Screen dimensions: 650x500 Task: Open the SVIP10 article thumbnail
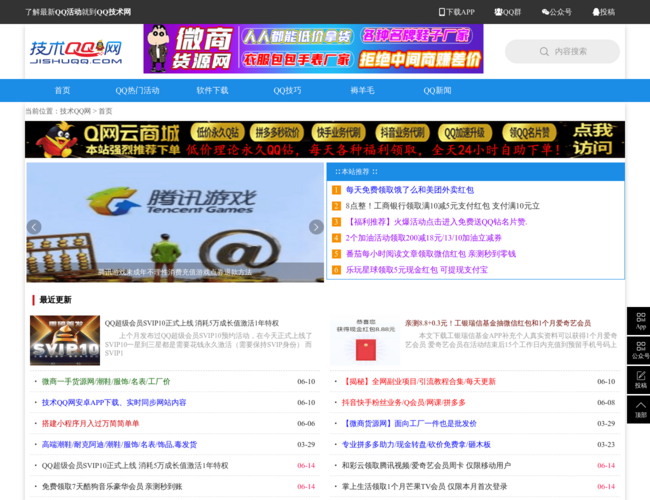(65, 340)
